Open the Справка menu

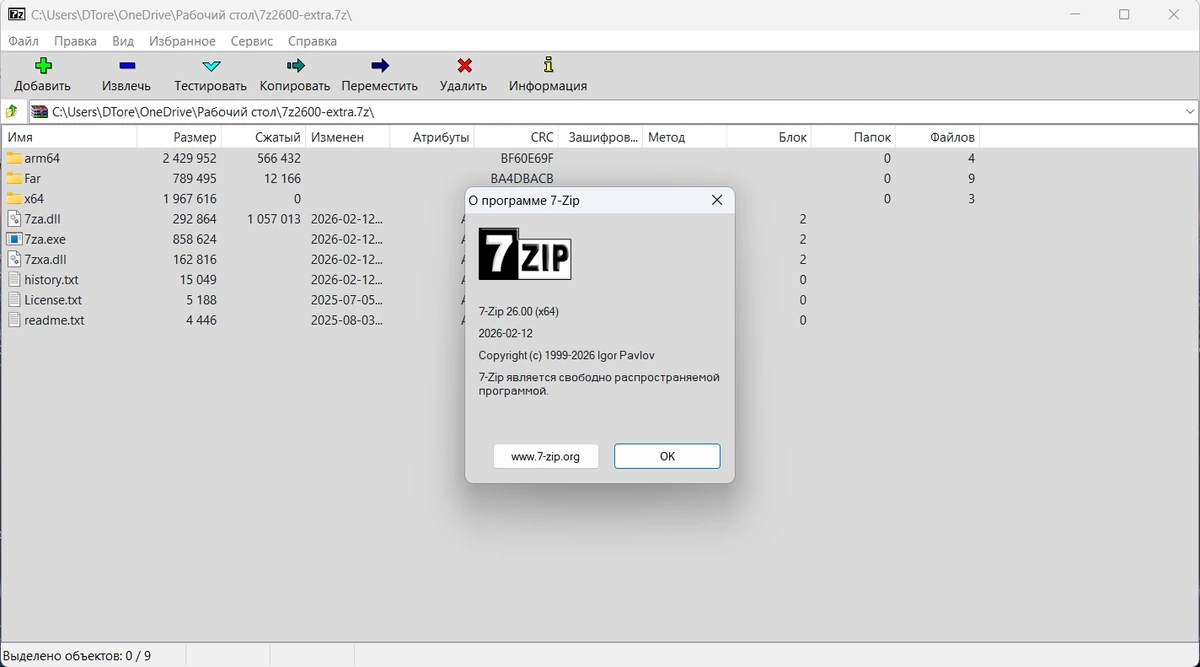312,41
